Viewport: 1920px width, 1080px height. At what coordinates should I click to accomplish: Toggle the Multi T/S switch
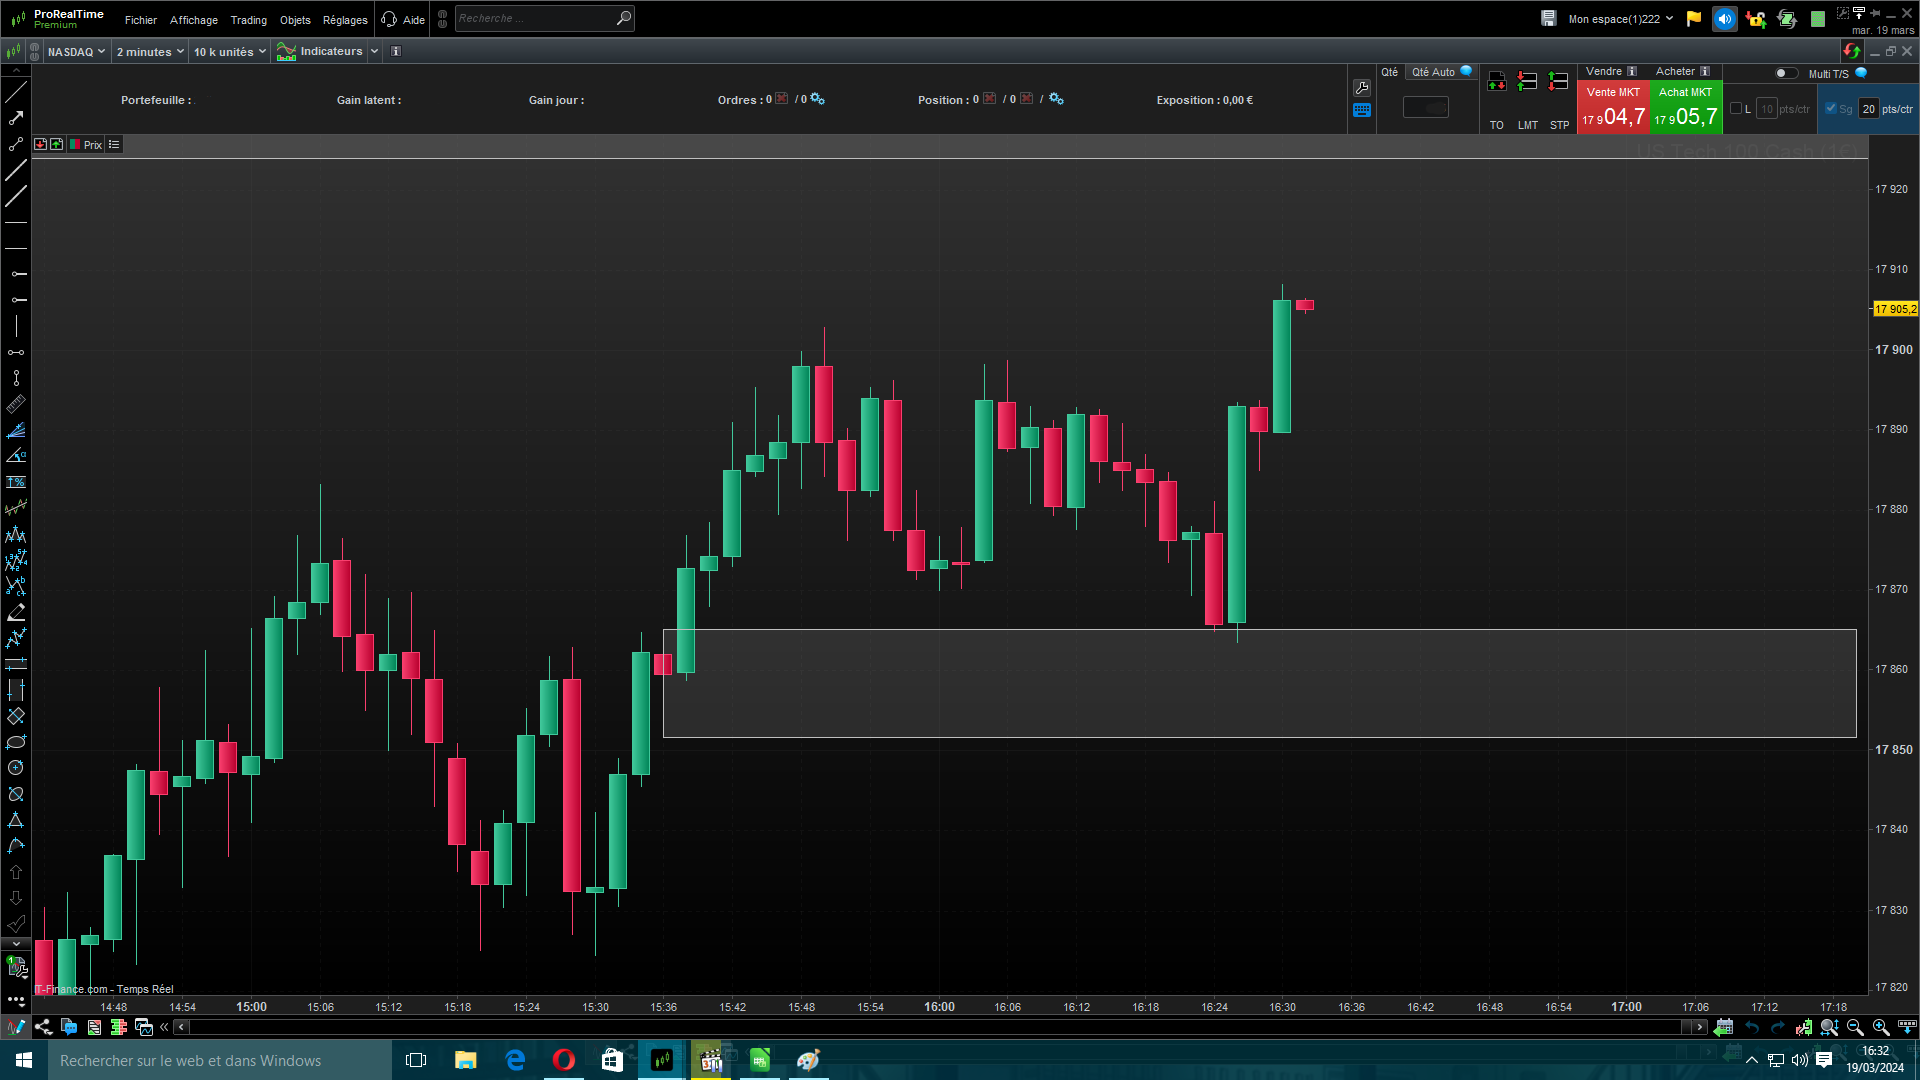tap(1785, 73)
